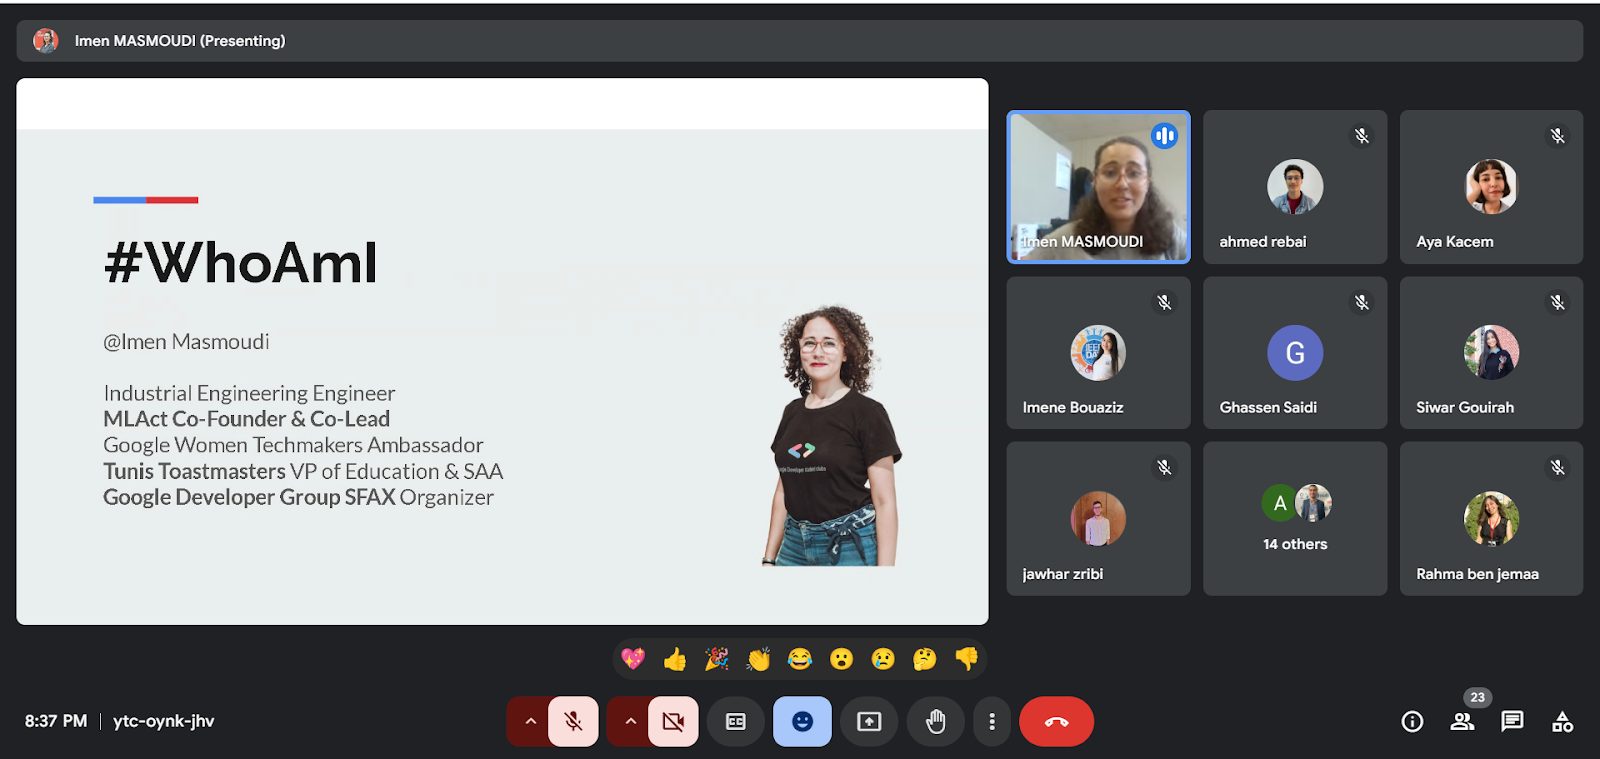
Task: Click the speaking indicator on Imen MASMOUDI tile
Action: tap(1165, 136)
